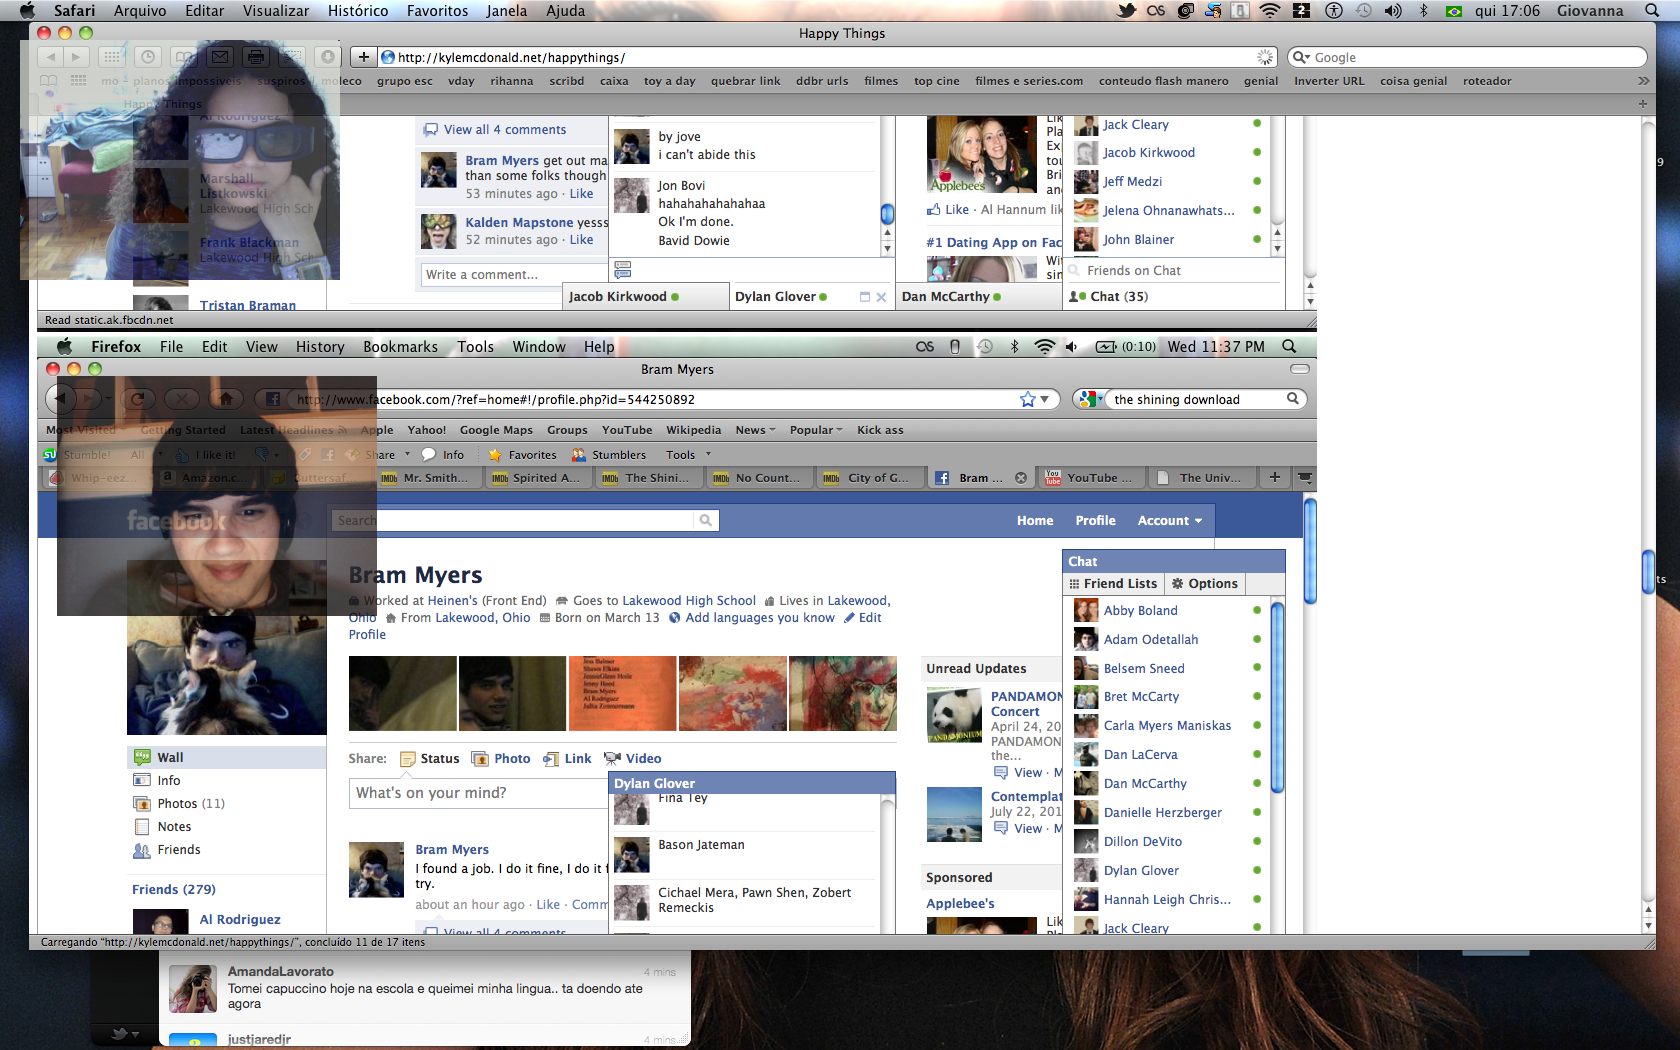
Task: Click the chat friends list scrollbar thumb
Action: click(1277, 698)
